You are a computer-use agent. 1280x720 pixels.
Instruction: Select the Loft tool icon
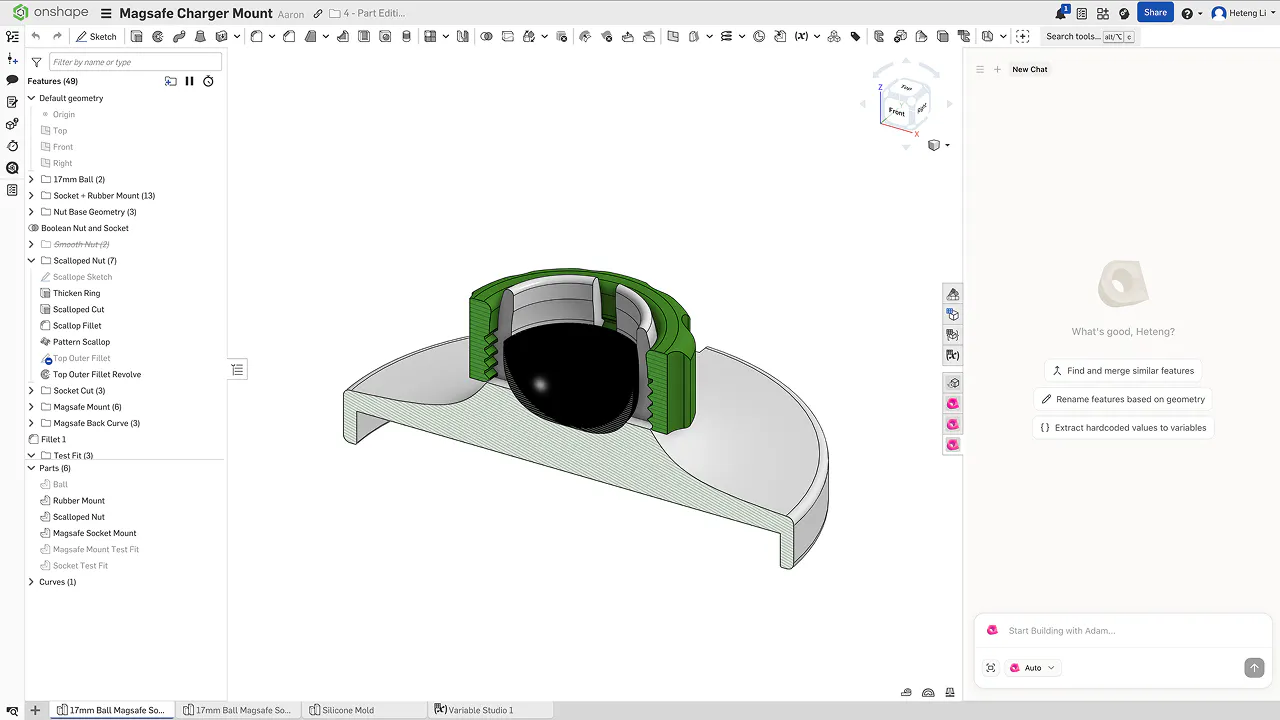coord(200,36)
